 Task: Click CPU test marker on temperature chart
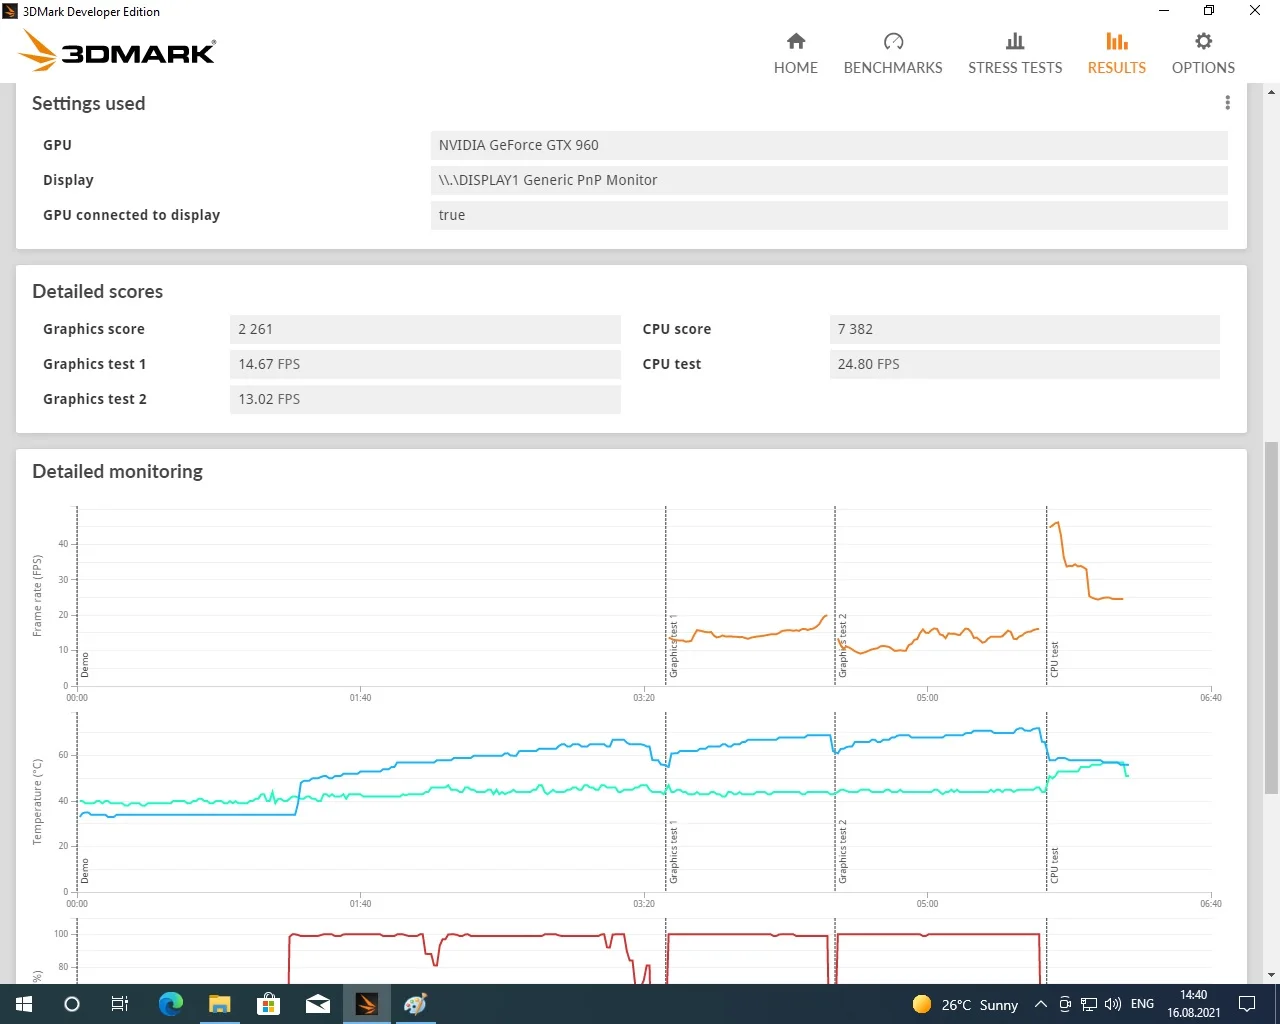[x=1054, y=866]
